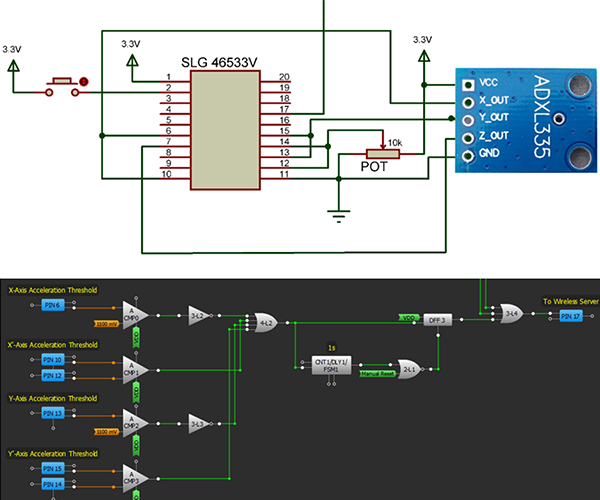
Task: Click the Y-Axis Acceleration Threshold label
Action: tap(52, 399)
